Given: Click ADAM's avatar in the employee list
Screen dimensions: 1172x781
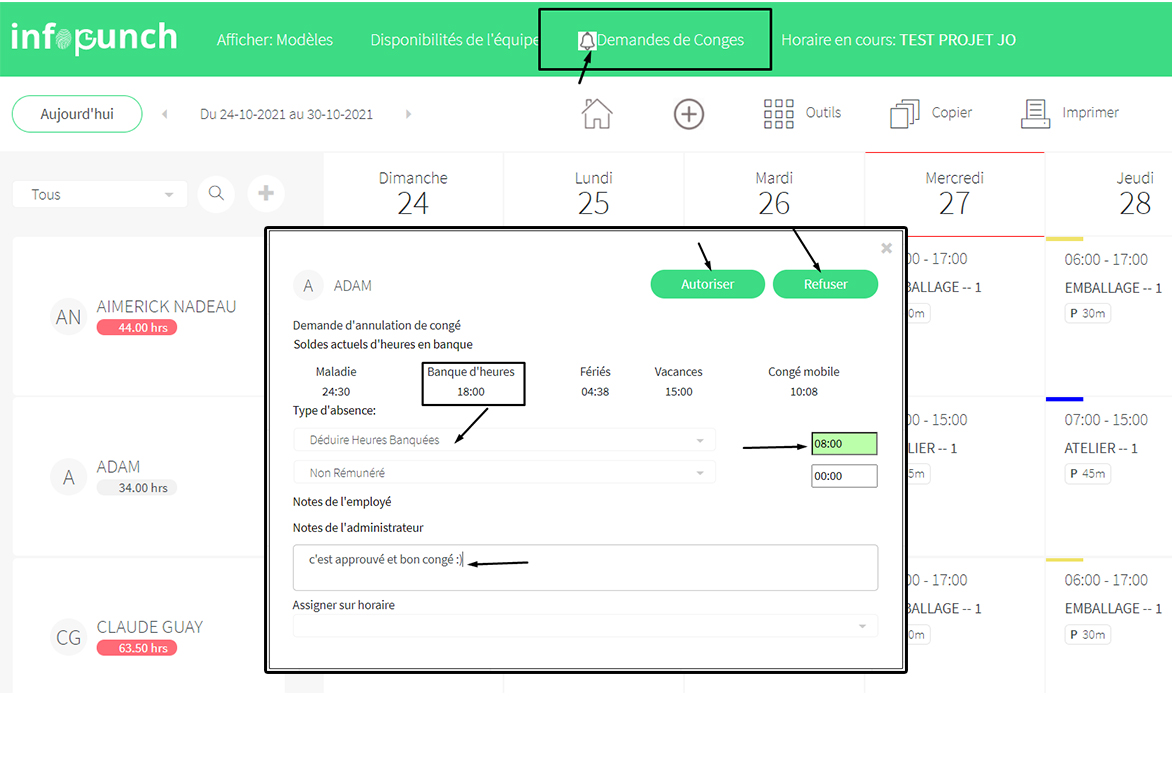Looking at the screenshot, I should (68, 477).
